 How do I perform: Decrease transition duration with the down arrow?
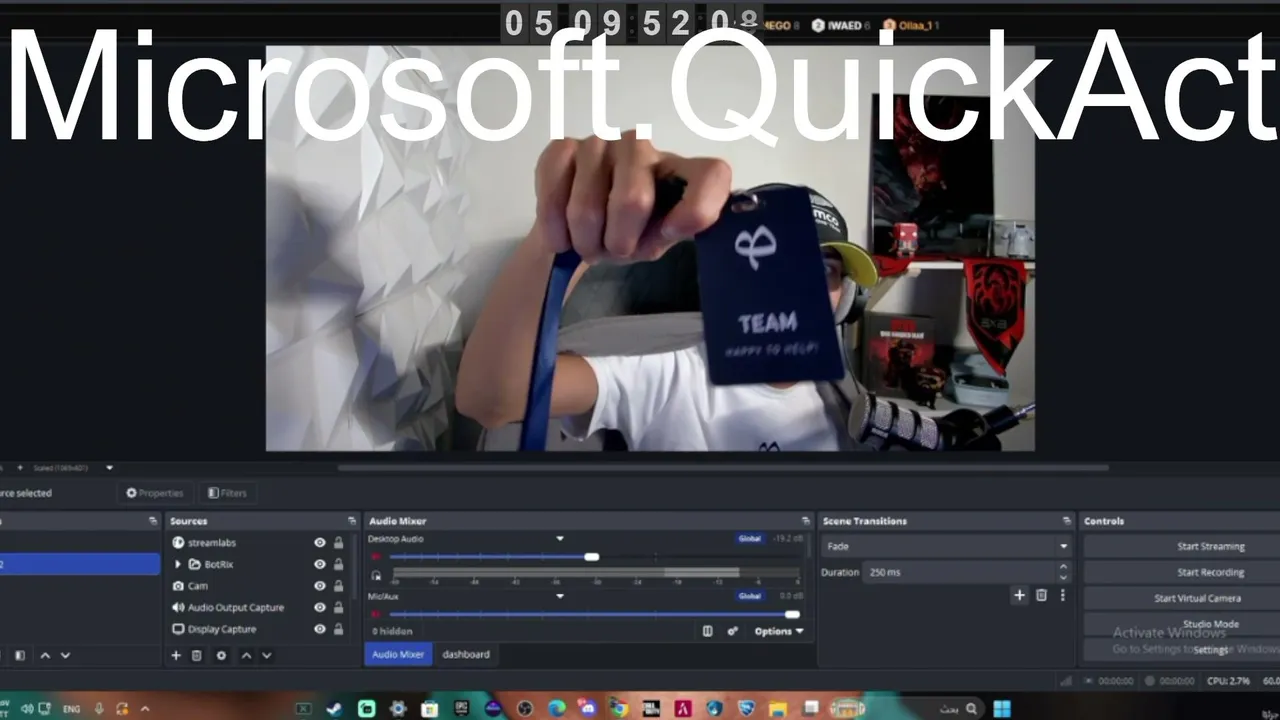click(x=1063, y=577)
